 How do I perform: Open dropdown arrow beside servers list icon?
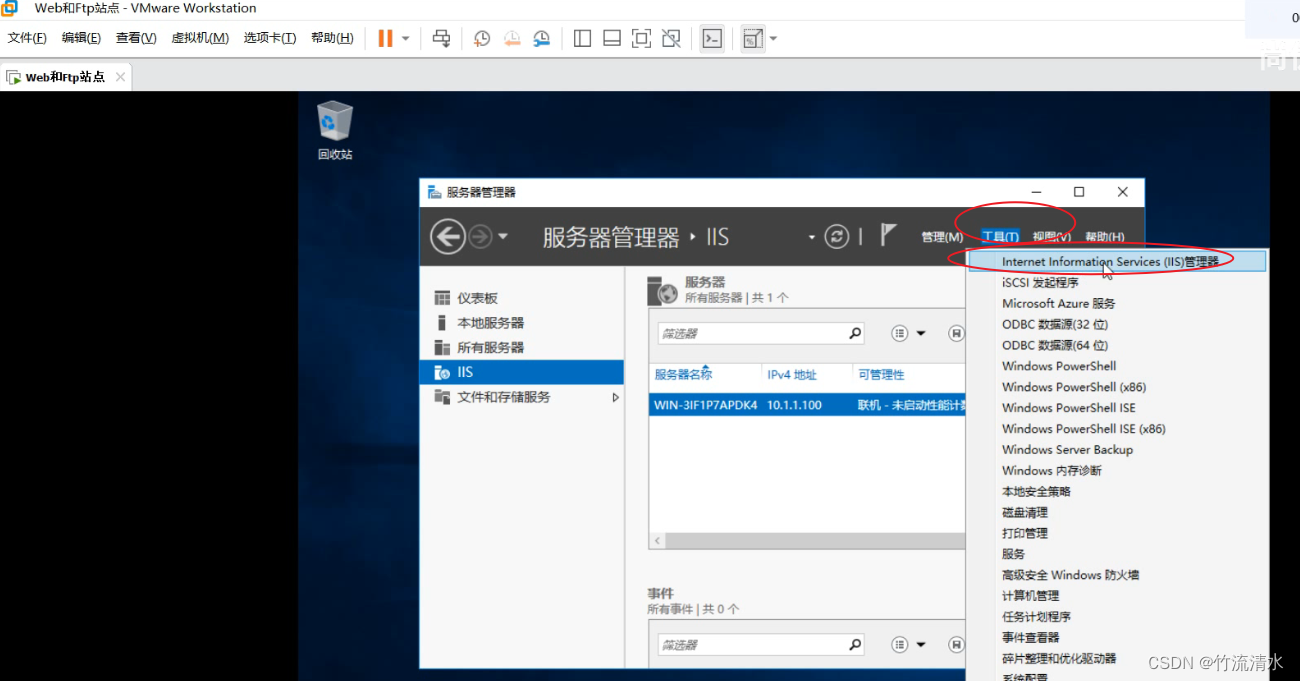coord(921,333)
